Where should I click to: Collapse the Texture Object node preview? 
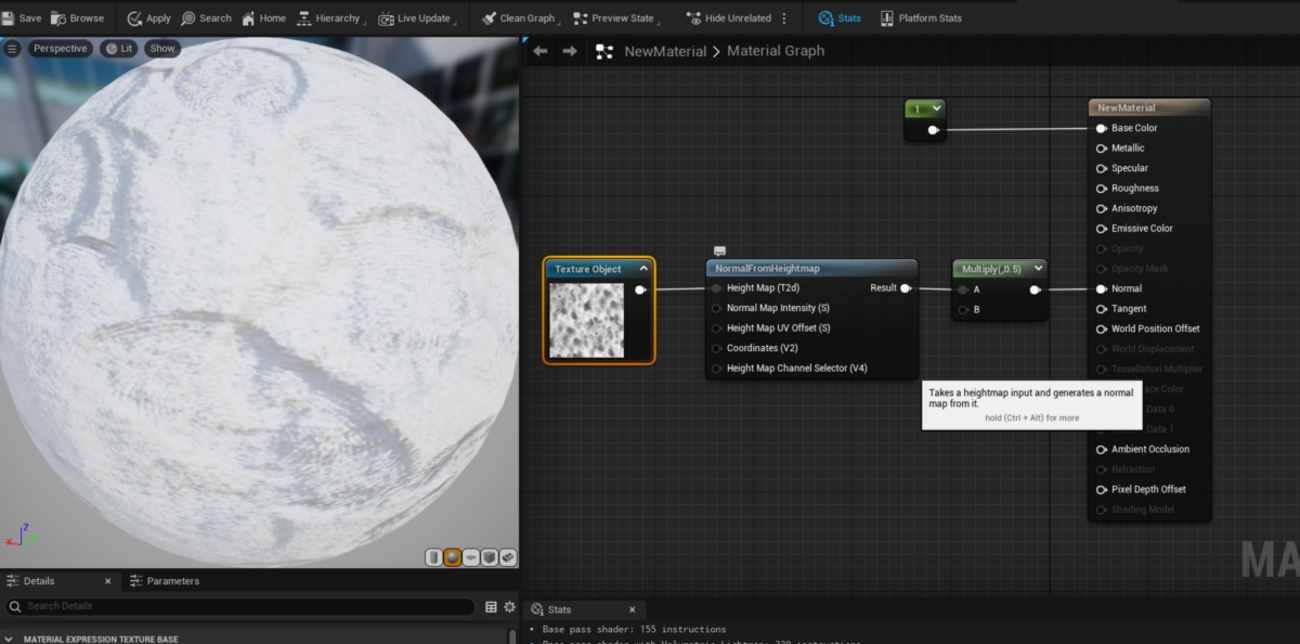pos(643,269)
